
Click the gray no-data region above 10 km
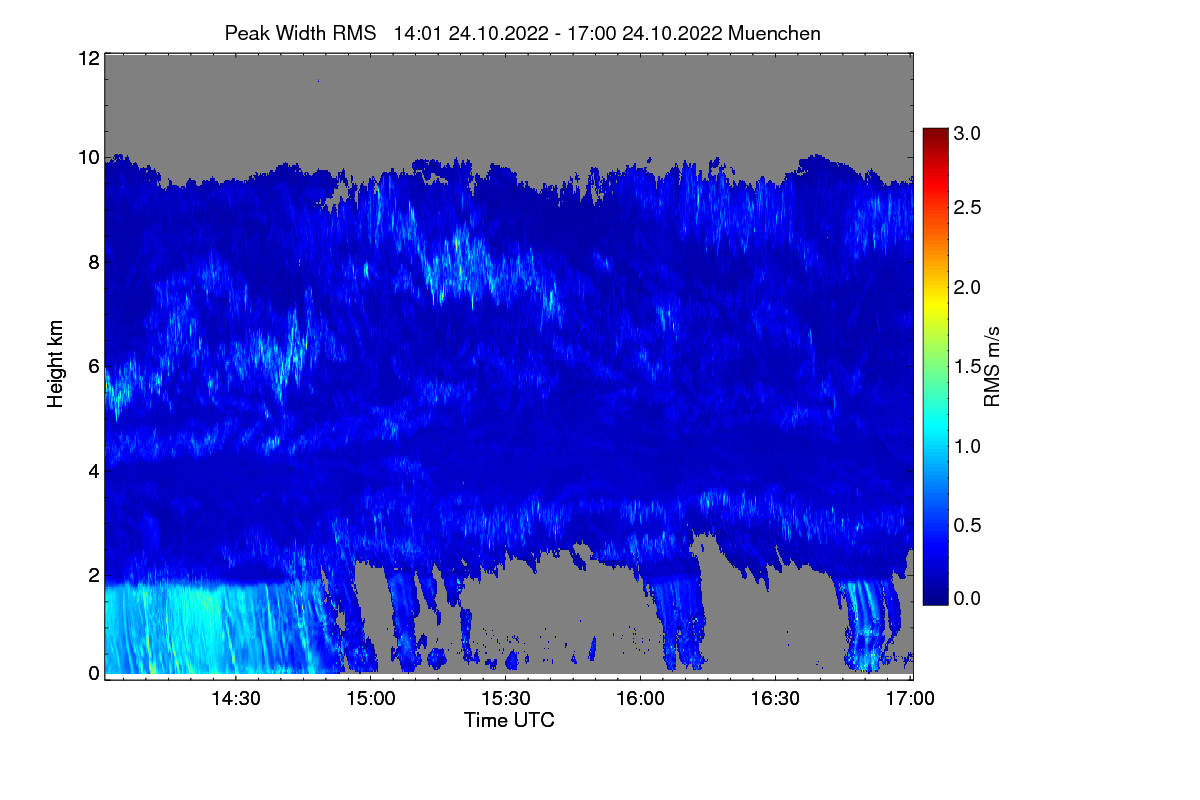coord(509,105)
